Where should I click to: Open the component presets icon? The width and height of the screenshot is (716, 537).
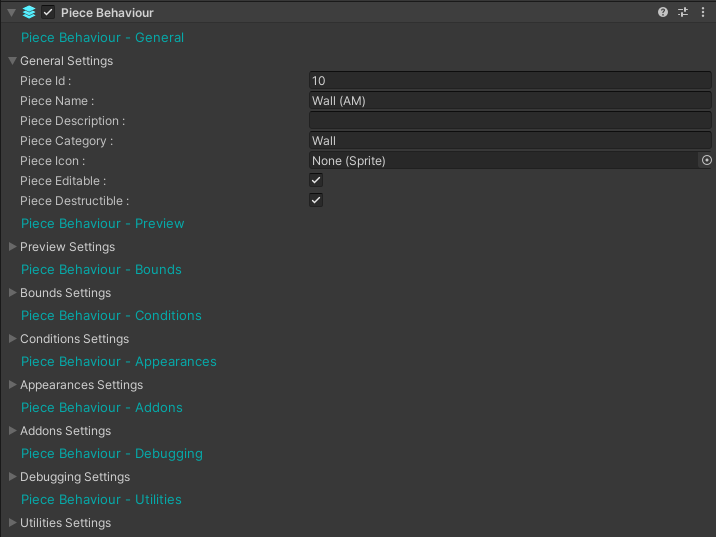[683, 12]
